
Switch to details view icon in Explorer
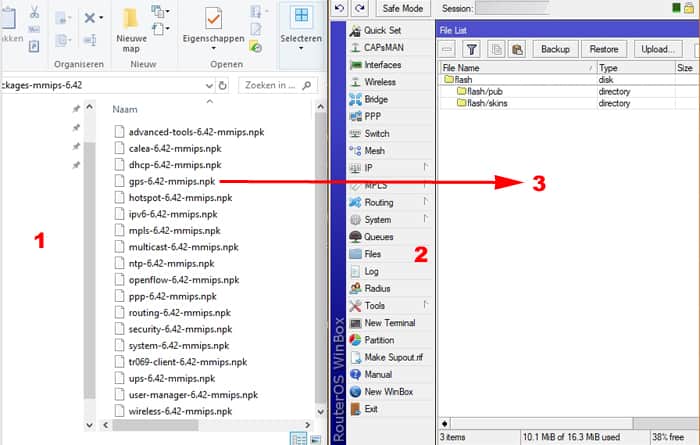pos(298,439)
